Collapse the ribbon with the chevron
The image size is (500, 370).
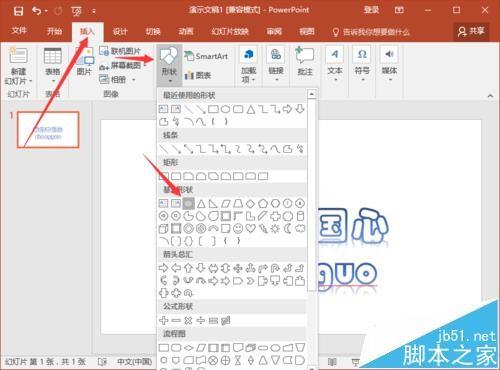tap(490, 96)
